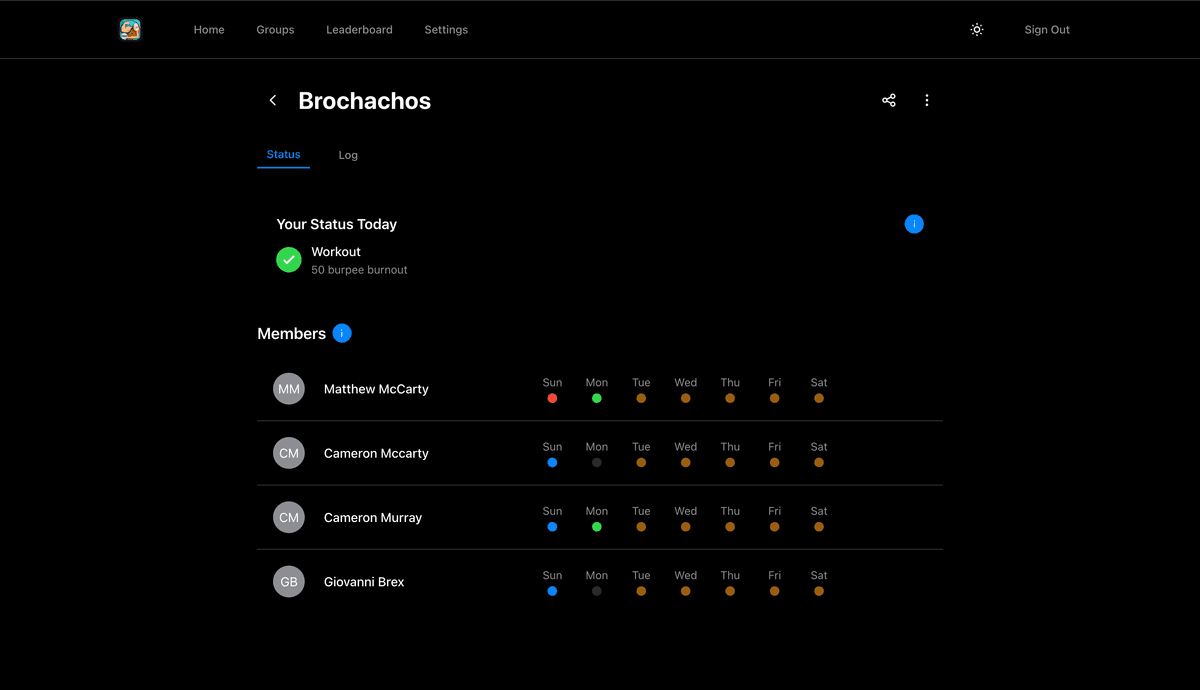Click Matthew McCarty's MM avatar

[x=289, y=389]
